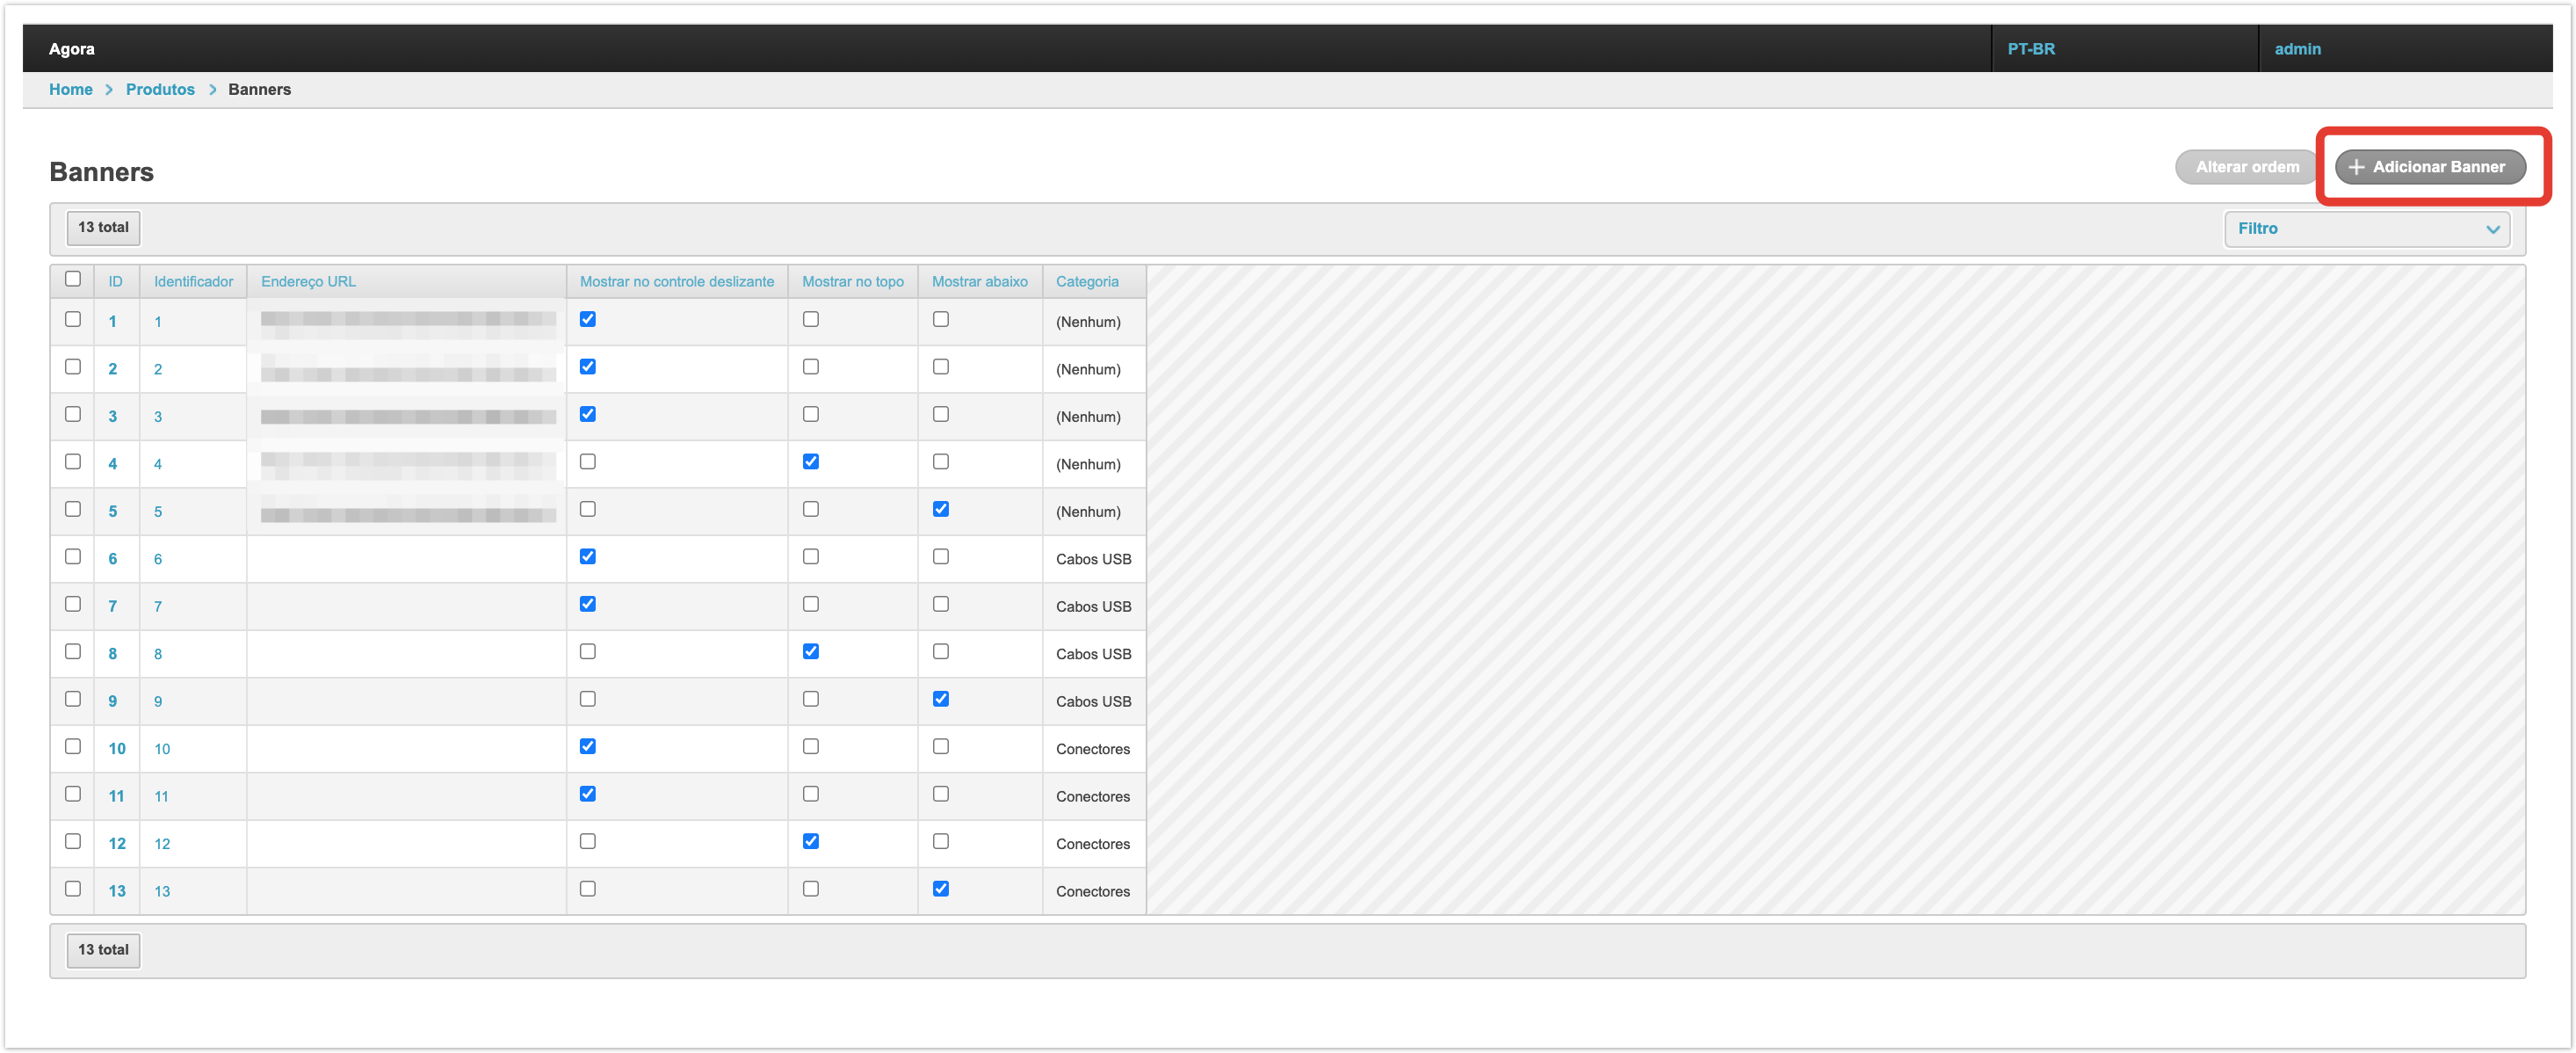
Task: Open the admin user menu
Action: [x=2297, y=49]
